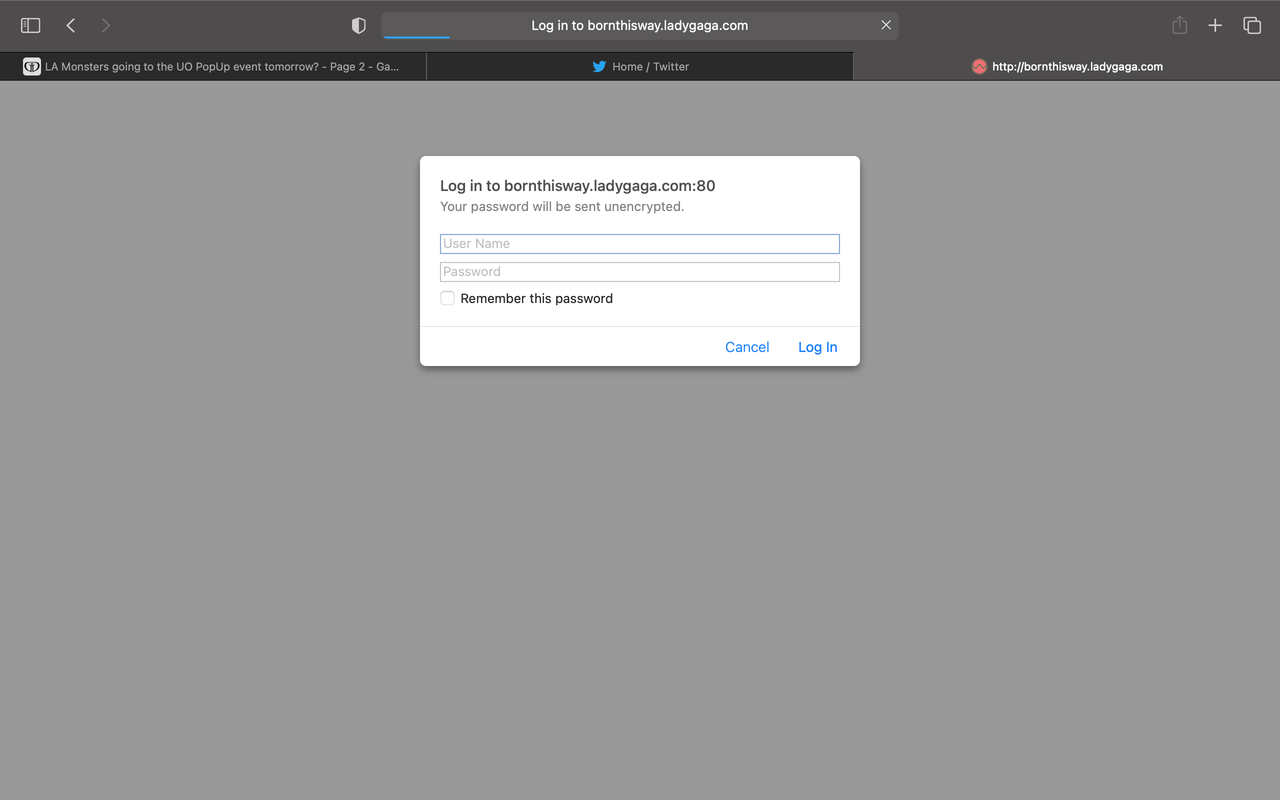
Task: Click the LA Monsters tab favicon
Action: pyautogui.click(x=32, y=66)
